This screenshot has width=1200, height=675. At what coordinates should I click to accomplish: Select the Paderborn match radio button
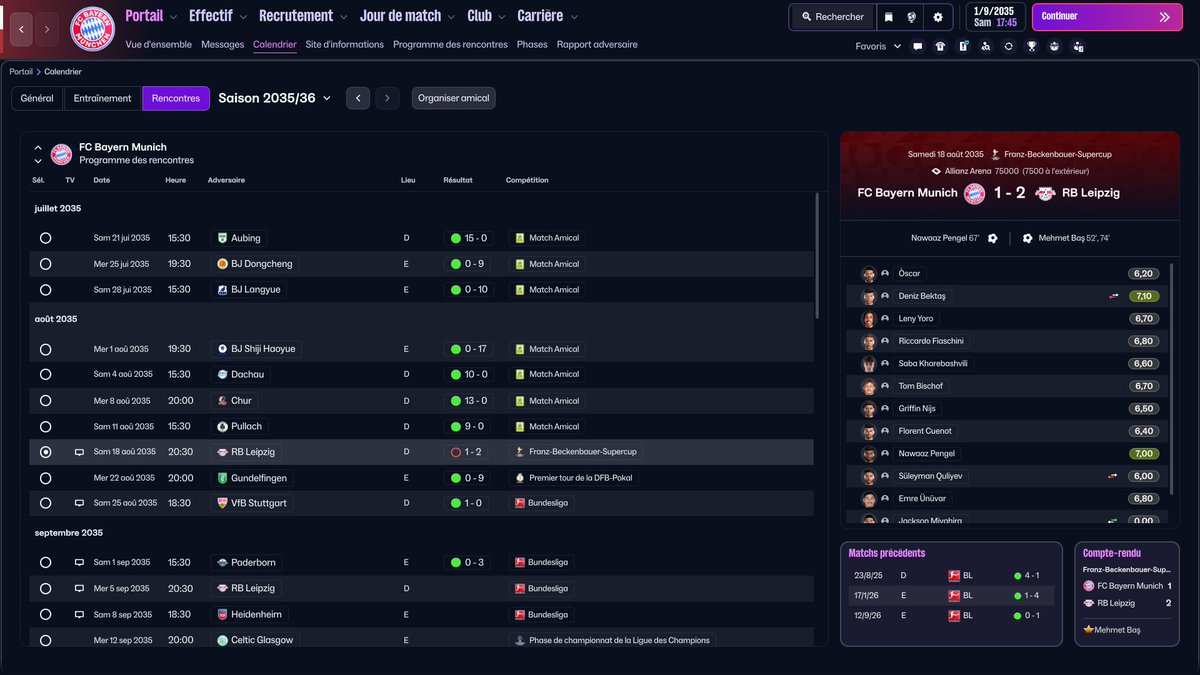point(45,563)
